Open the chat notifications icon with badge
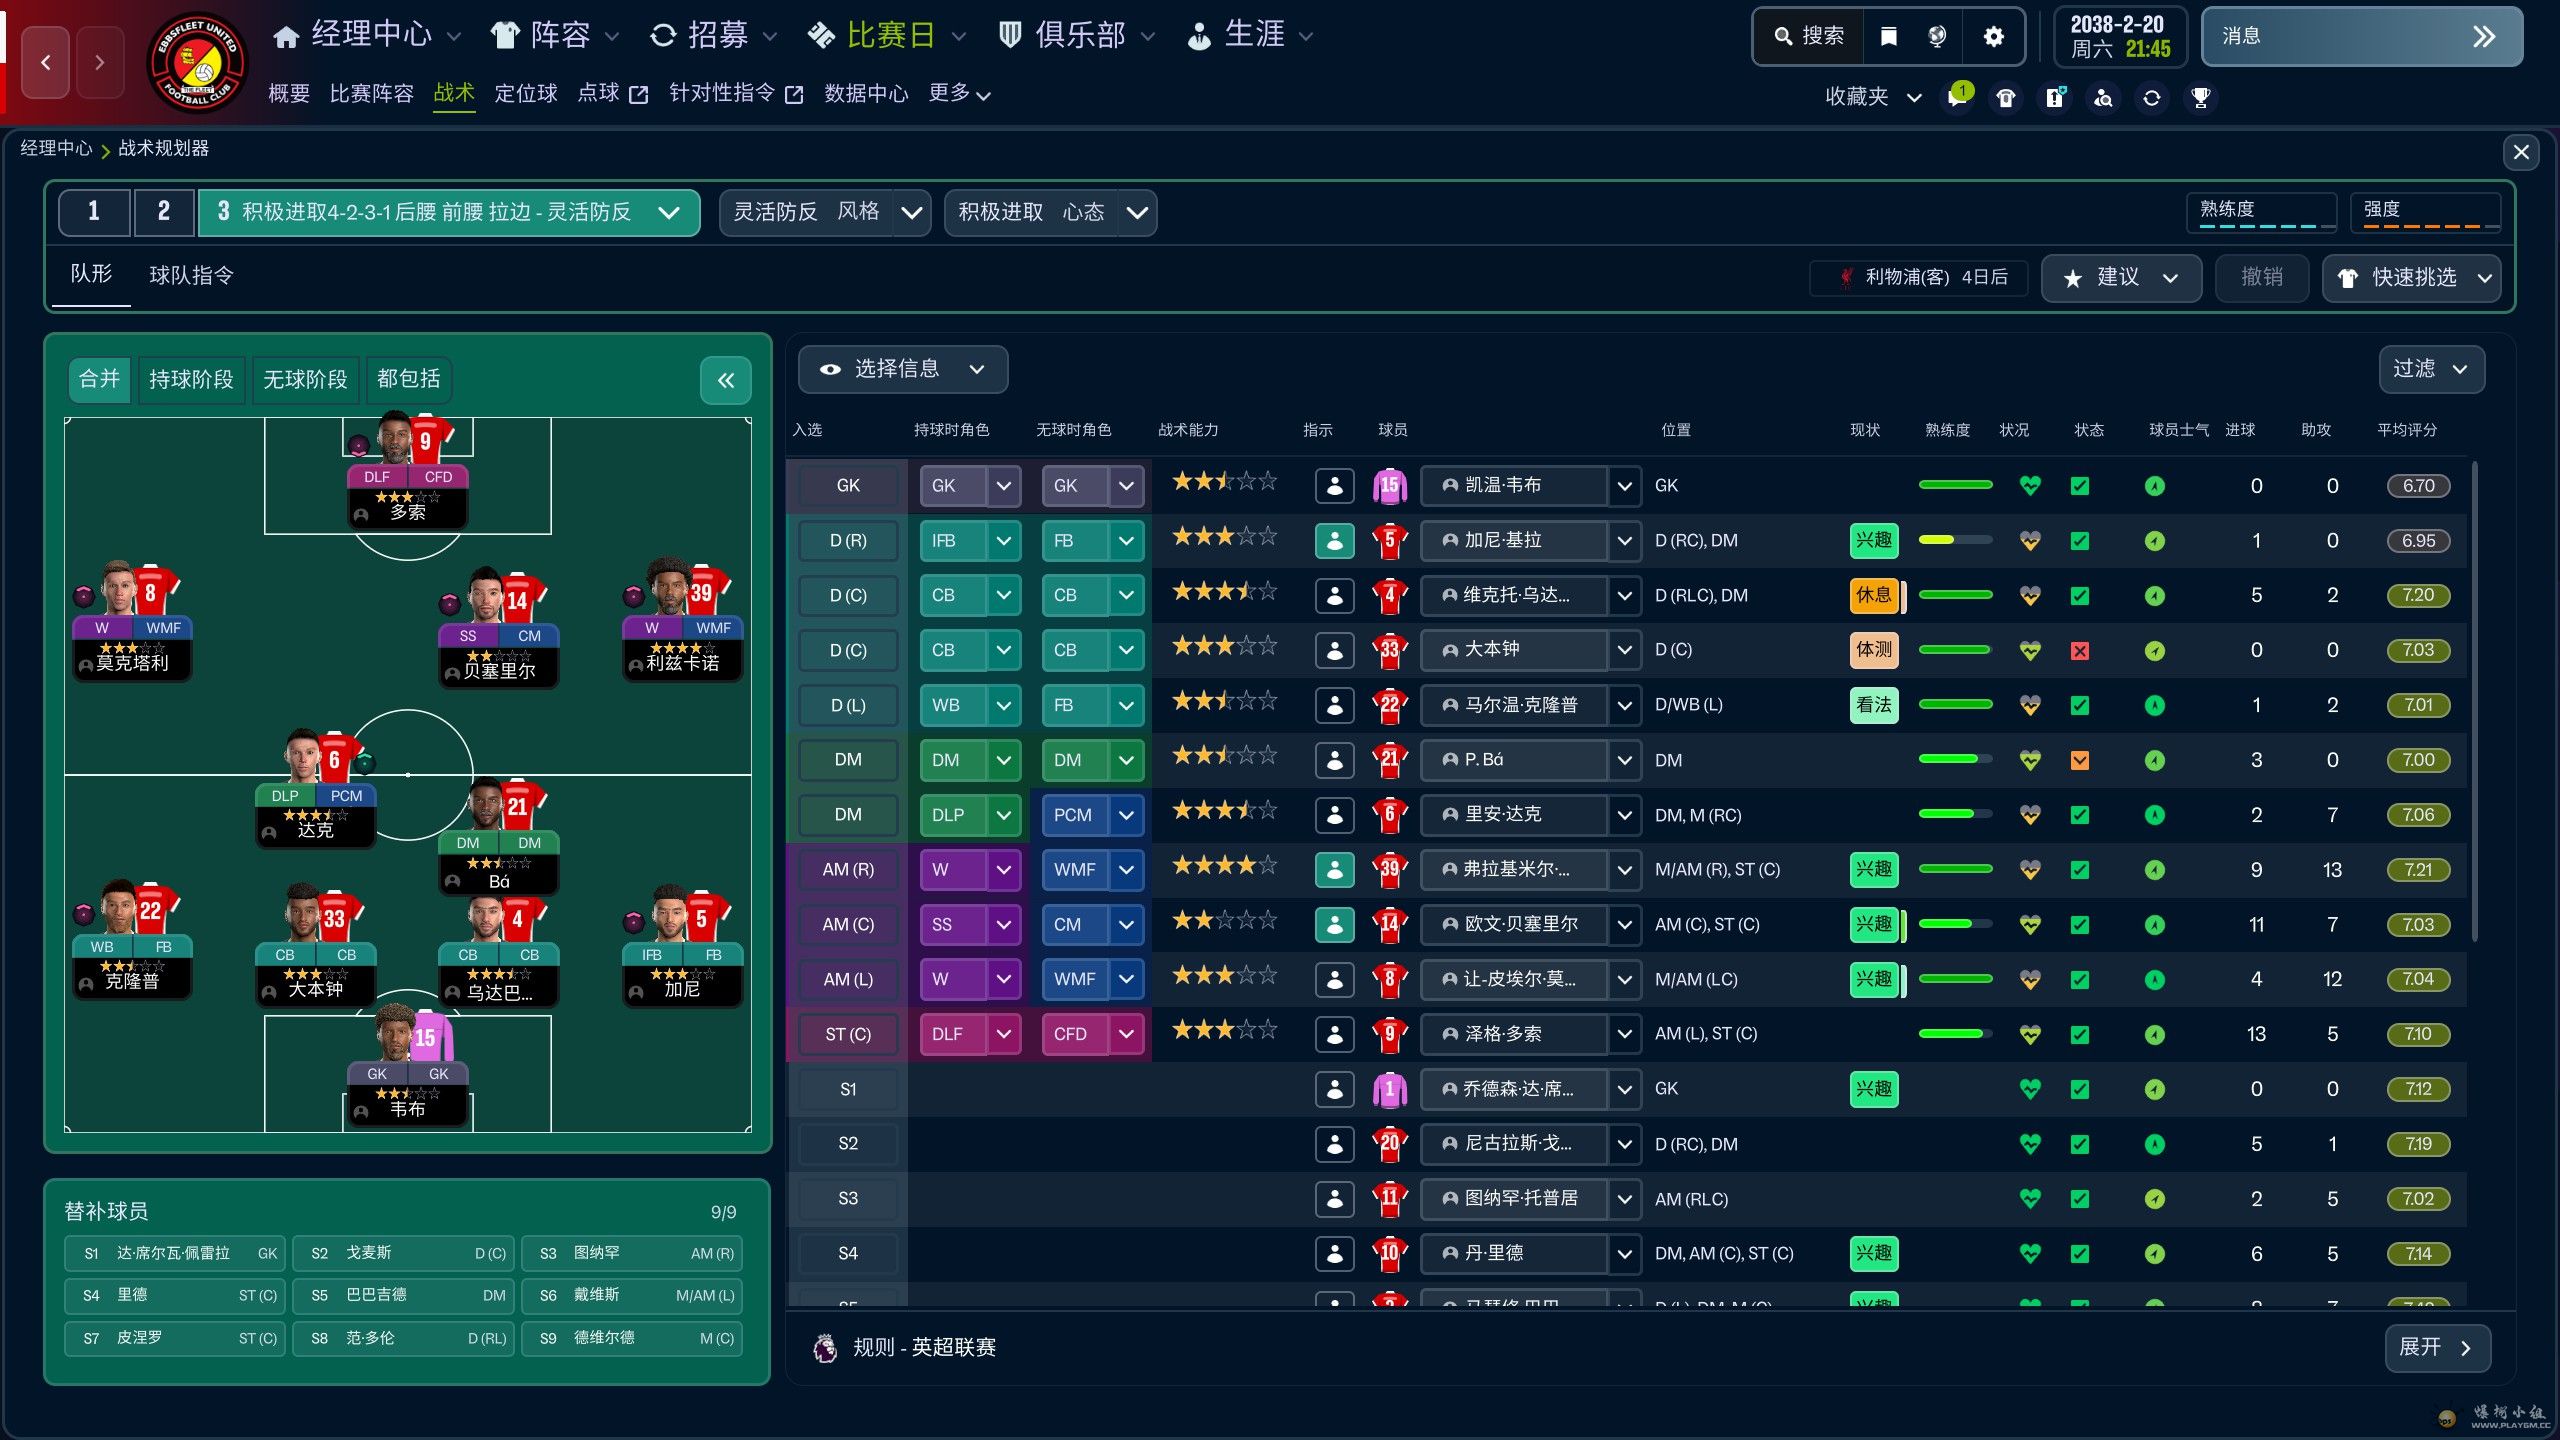The image size is (2560, 1440). (x=1957, y=97)
